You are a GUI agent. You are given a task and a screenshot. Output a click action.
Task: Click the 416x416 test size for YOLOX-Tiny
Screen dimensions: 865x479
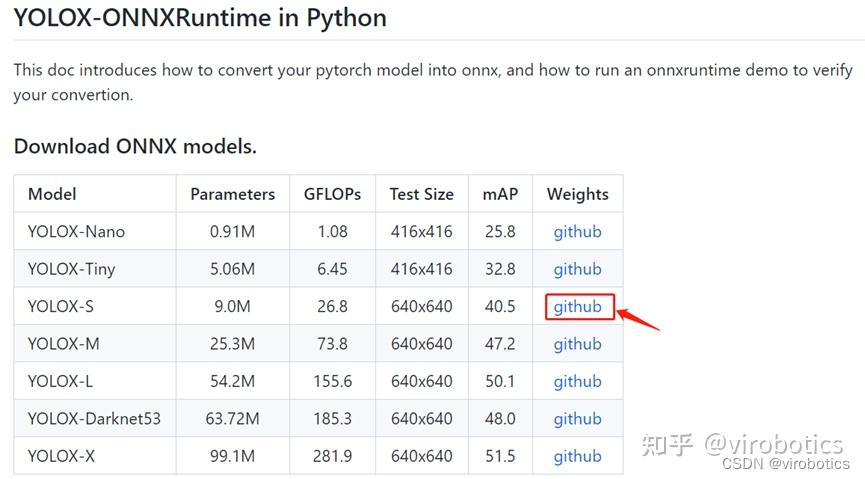pyautogui.click(x=421, y=269)
